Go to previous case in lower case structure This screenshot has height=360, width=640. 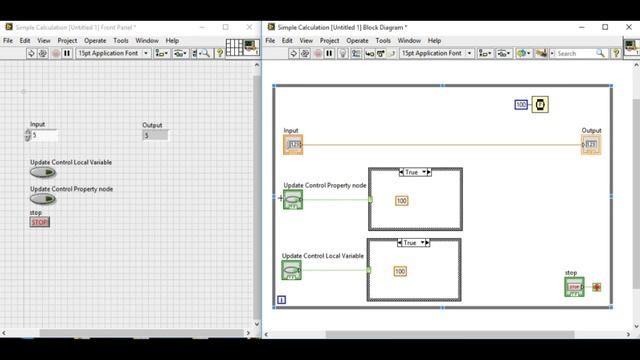coord(400,243)
